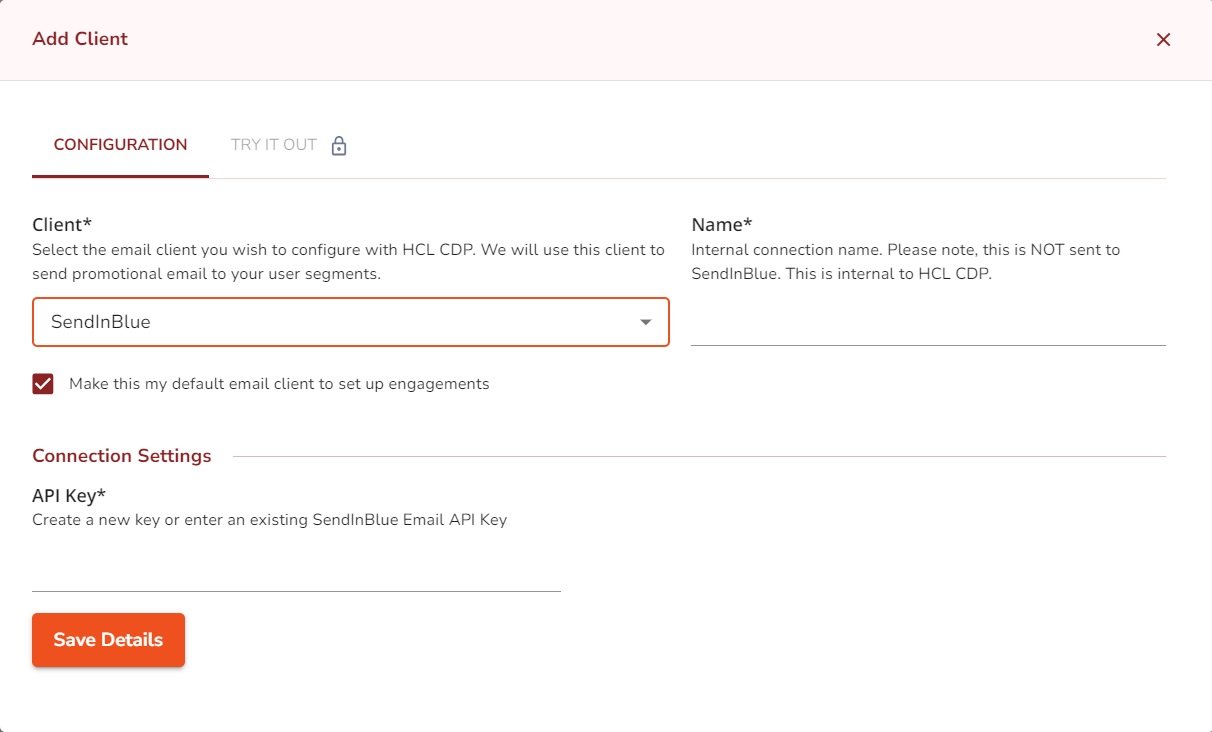Switch to the Configuration tab

click(x=120, y=145)
